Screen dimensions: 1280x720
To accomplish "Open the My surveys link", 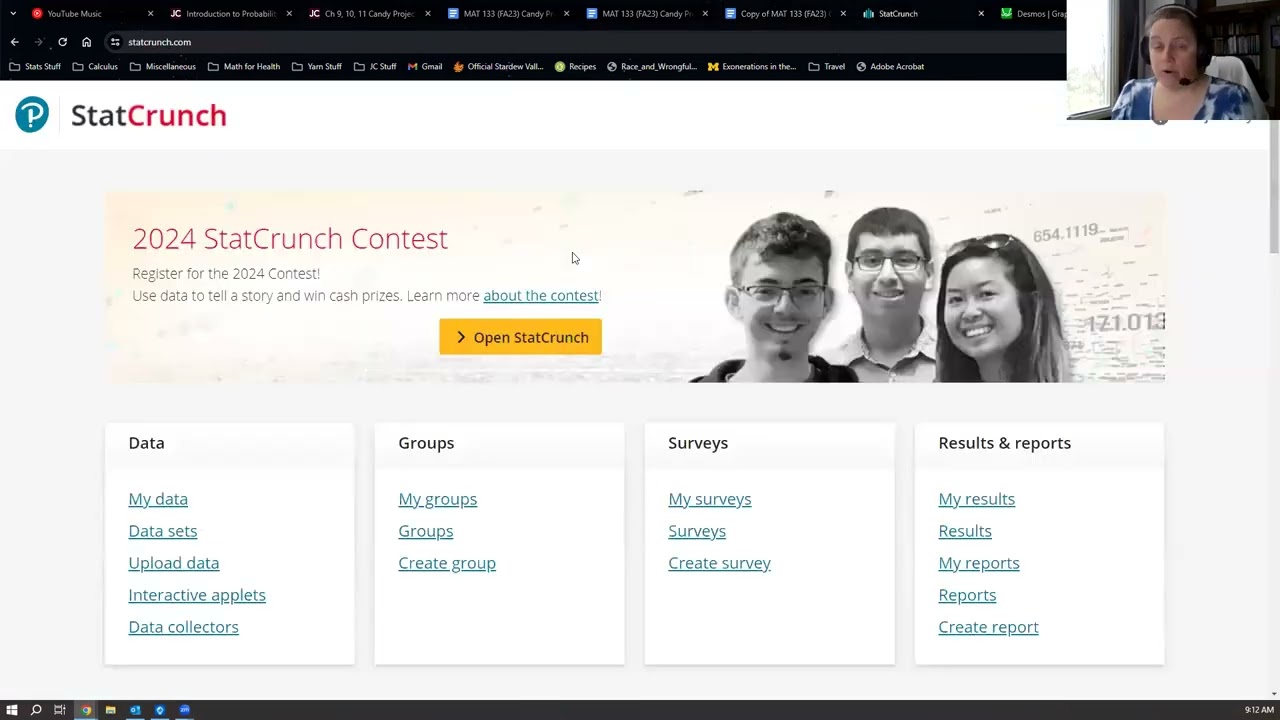I will point(710,499).
